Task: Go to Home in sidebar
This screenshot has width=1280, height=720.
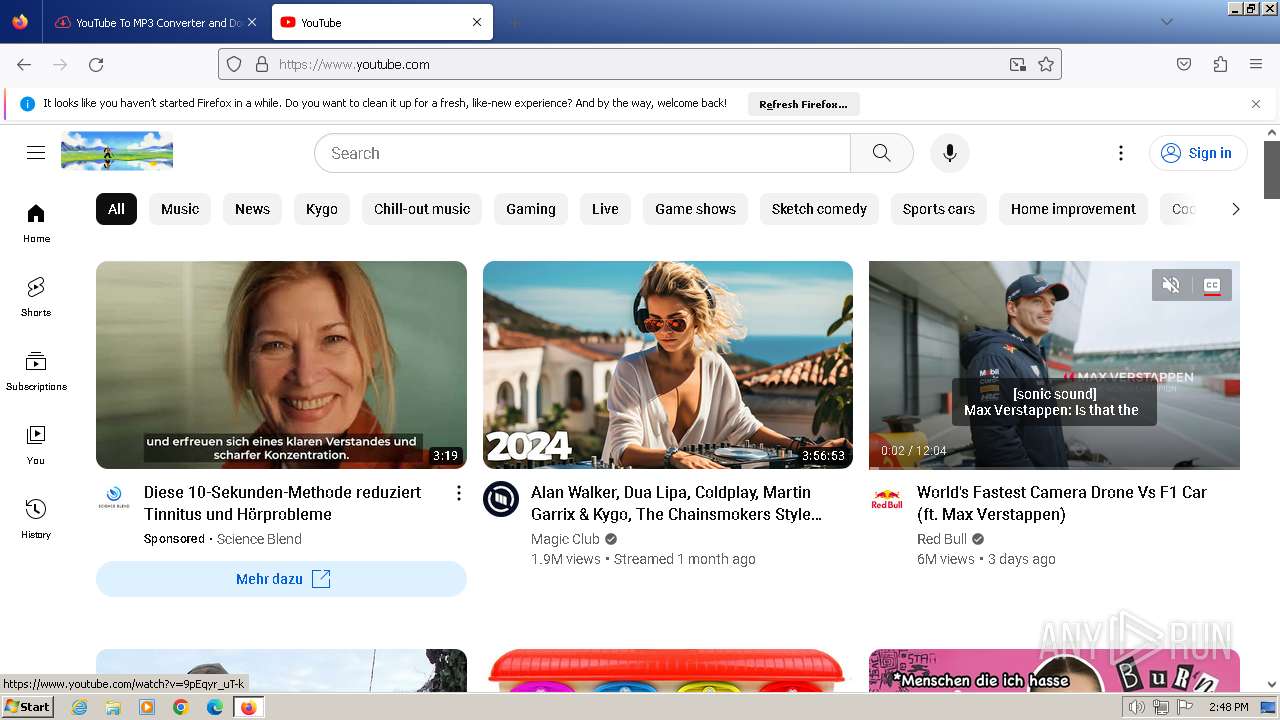Action: tap(36, 223)
